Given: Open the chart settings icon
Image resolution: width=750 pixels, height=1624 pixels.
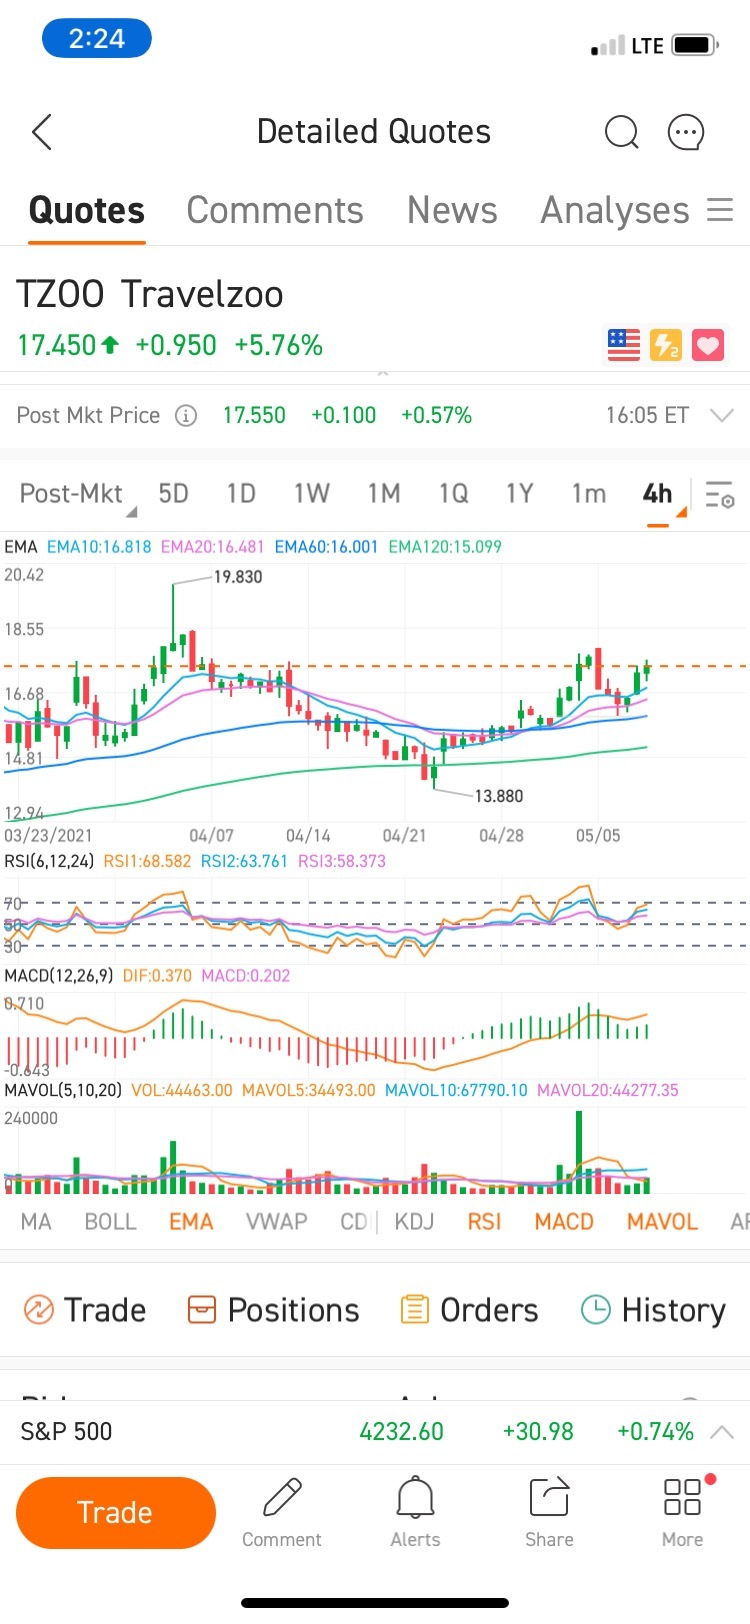Looking at the screenshot, I should point(719,494).
